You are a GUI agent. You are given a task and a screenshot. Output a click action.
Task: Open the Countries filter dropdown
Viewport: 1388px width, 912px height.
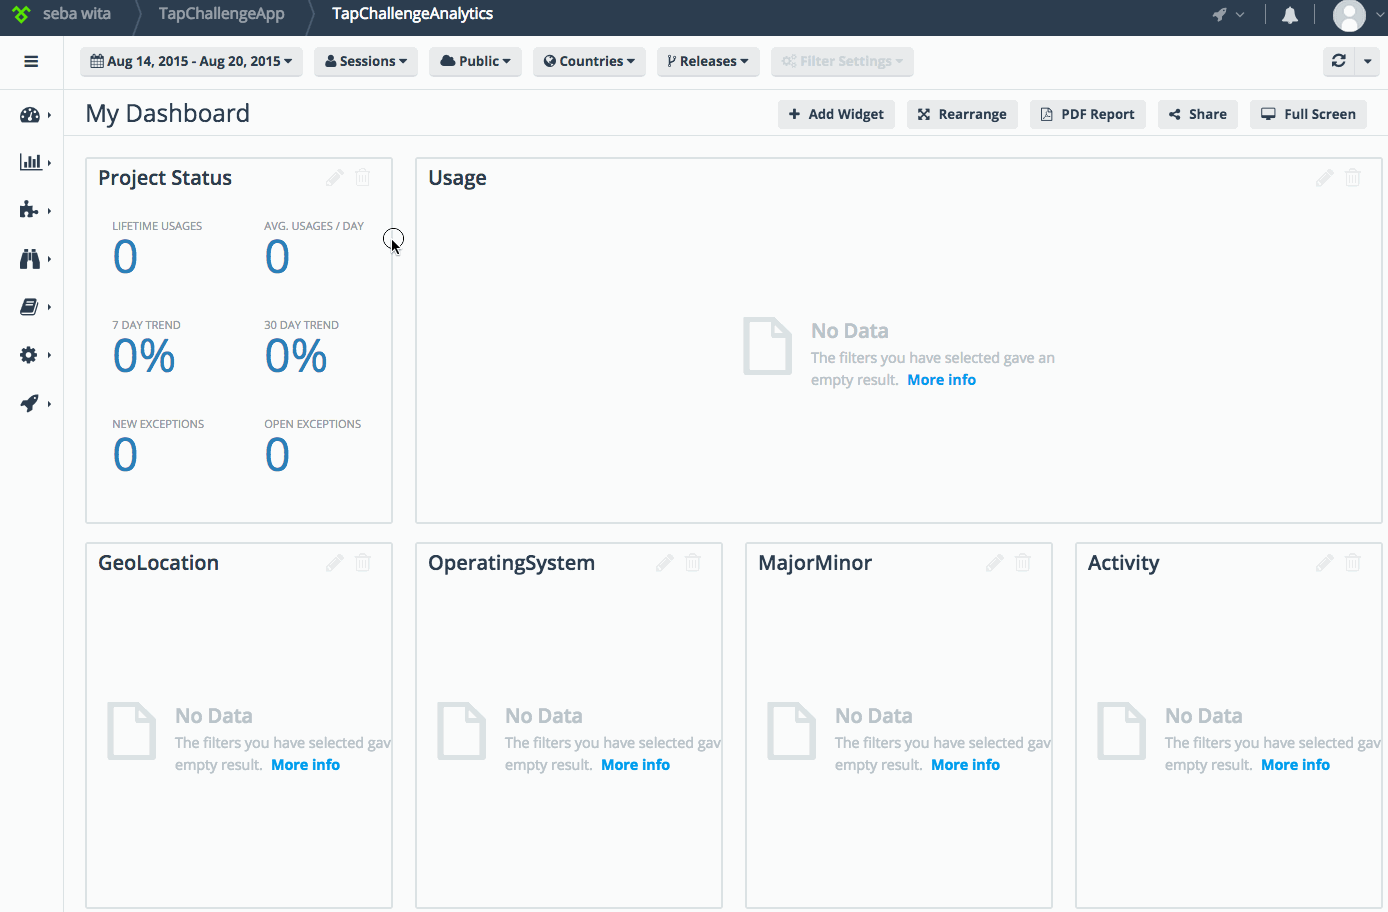click(x=589, y=61)
